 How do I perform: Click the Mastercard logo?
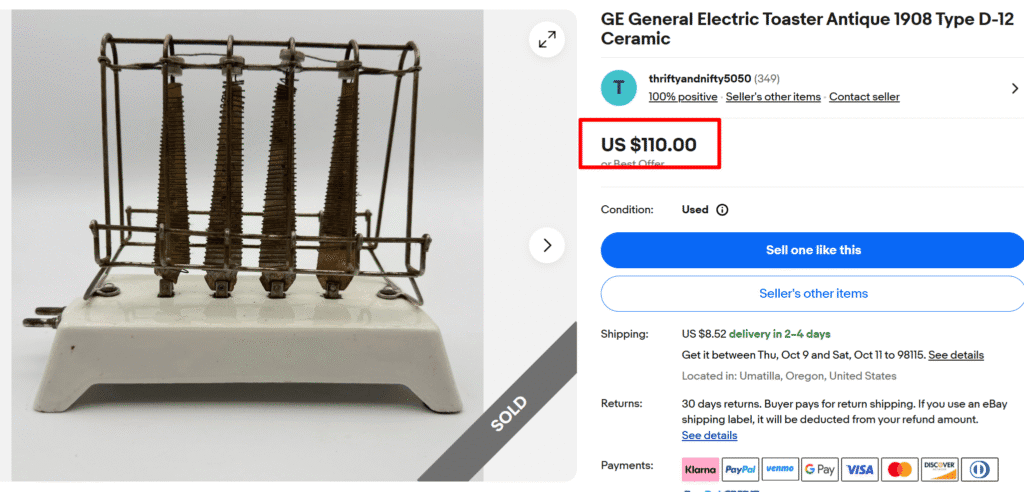click(900, 469)
